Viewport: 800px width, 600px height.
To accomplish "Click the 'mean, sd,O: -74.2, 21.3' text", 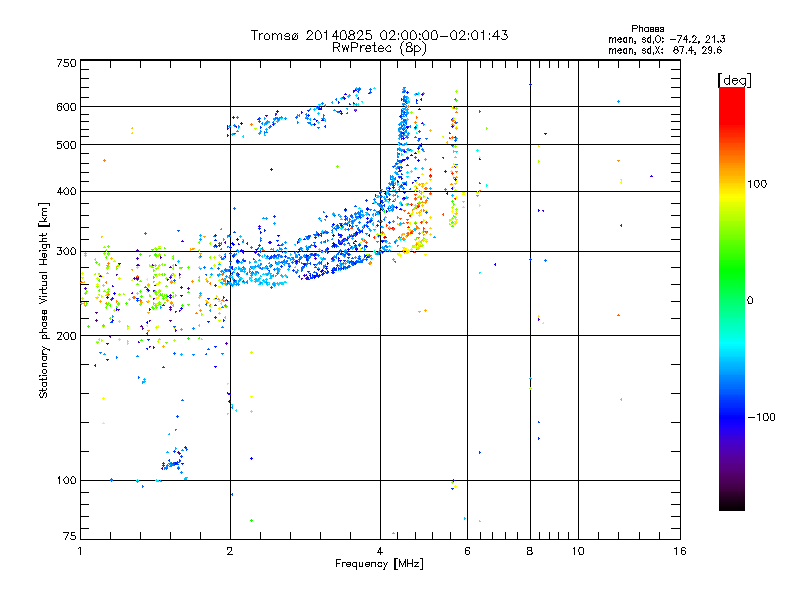I will pyautogui.click(x=666, y=39).
